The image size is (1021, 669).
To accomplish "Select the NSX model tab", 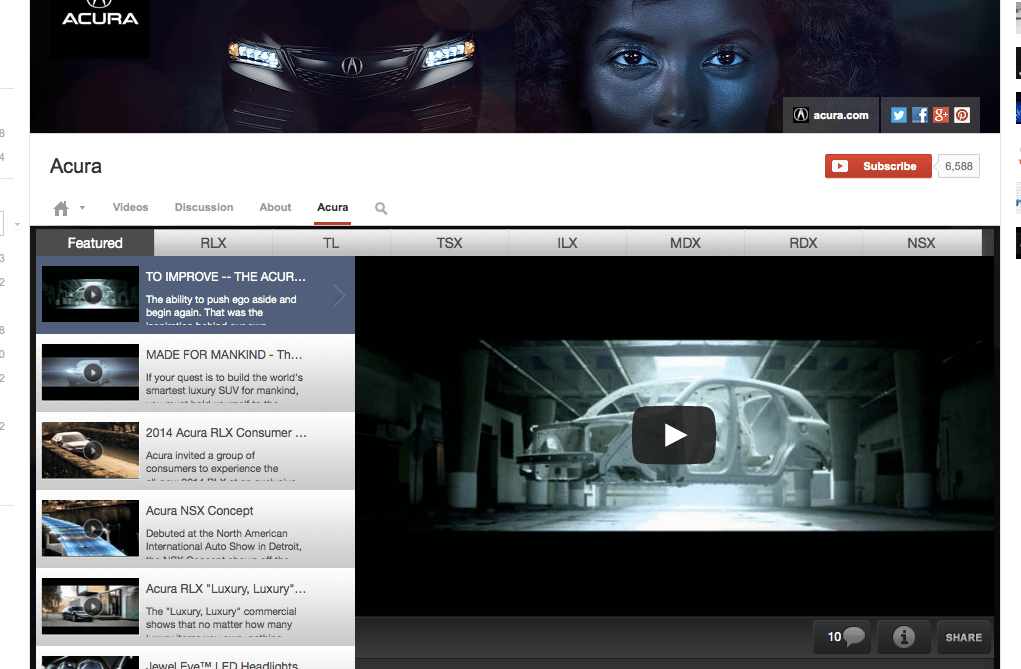I will pos(921,243).
